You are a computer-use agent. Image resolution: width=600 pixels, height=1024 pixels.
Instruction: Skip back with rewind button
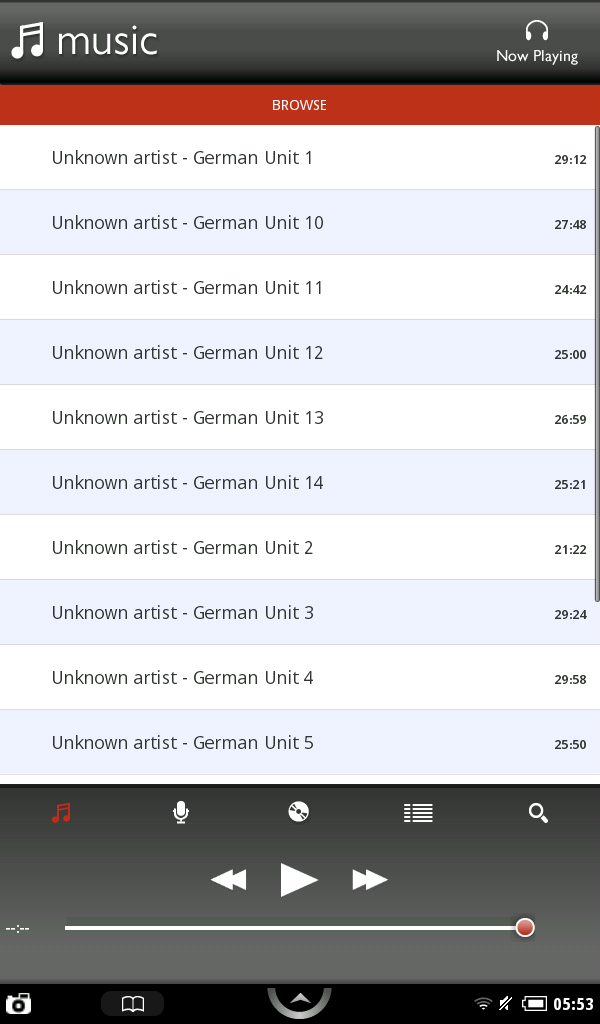tap(229, 880)
